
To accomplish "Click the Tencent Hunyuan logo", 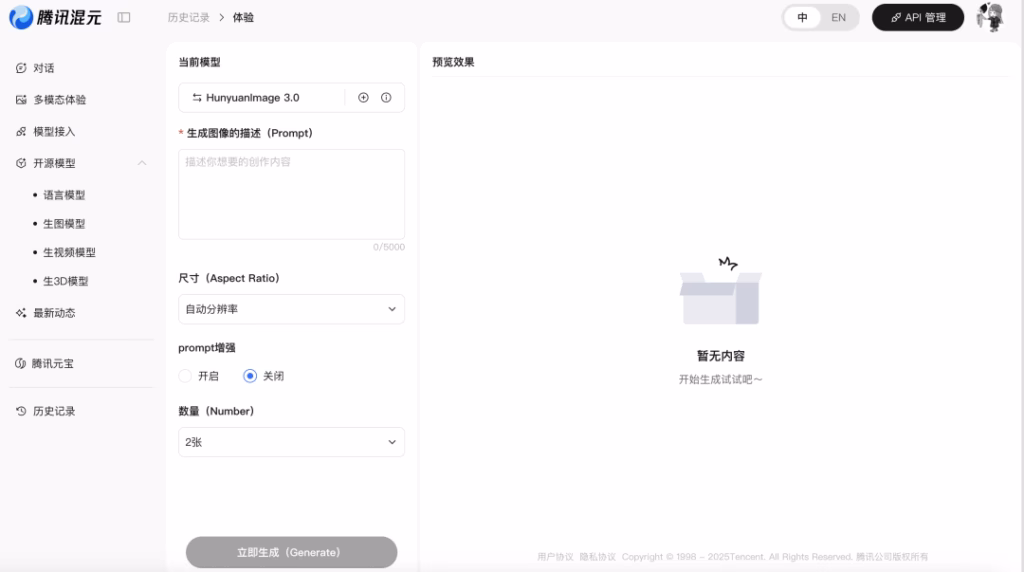I will 55,17.
